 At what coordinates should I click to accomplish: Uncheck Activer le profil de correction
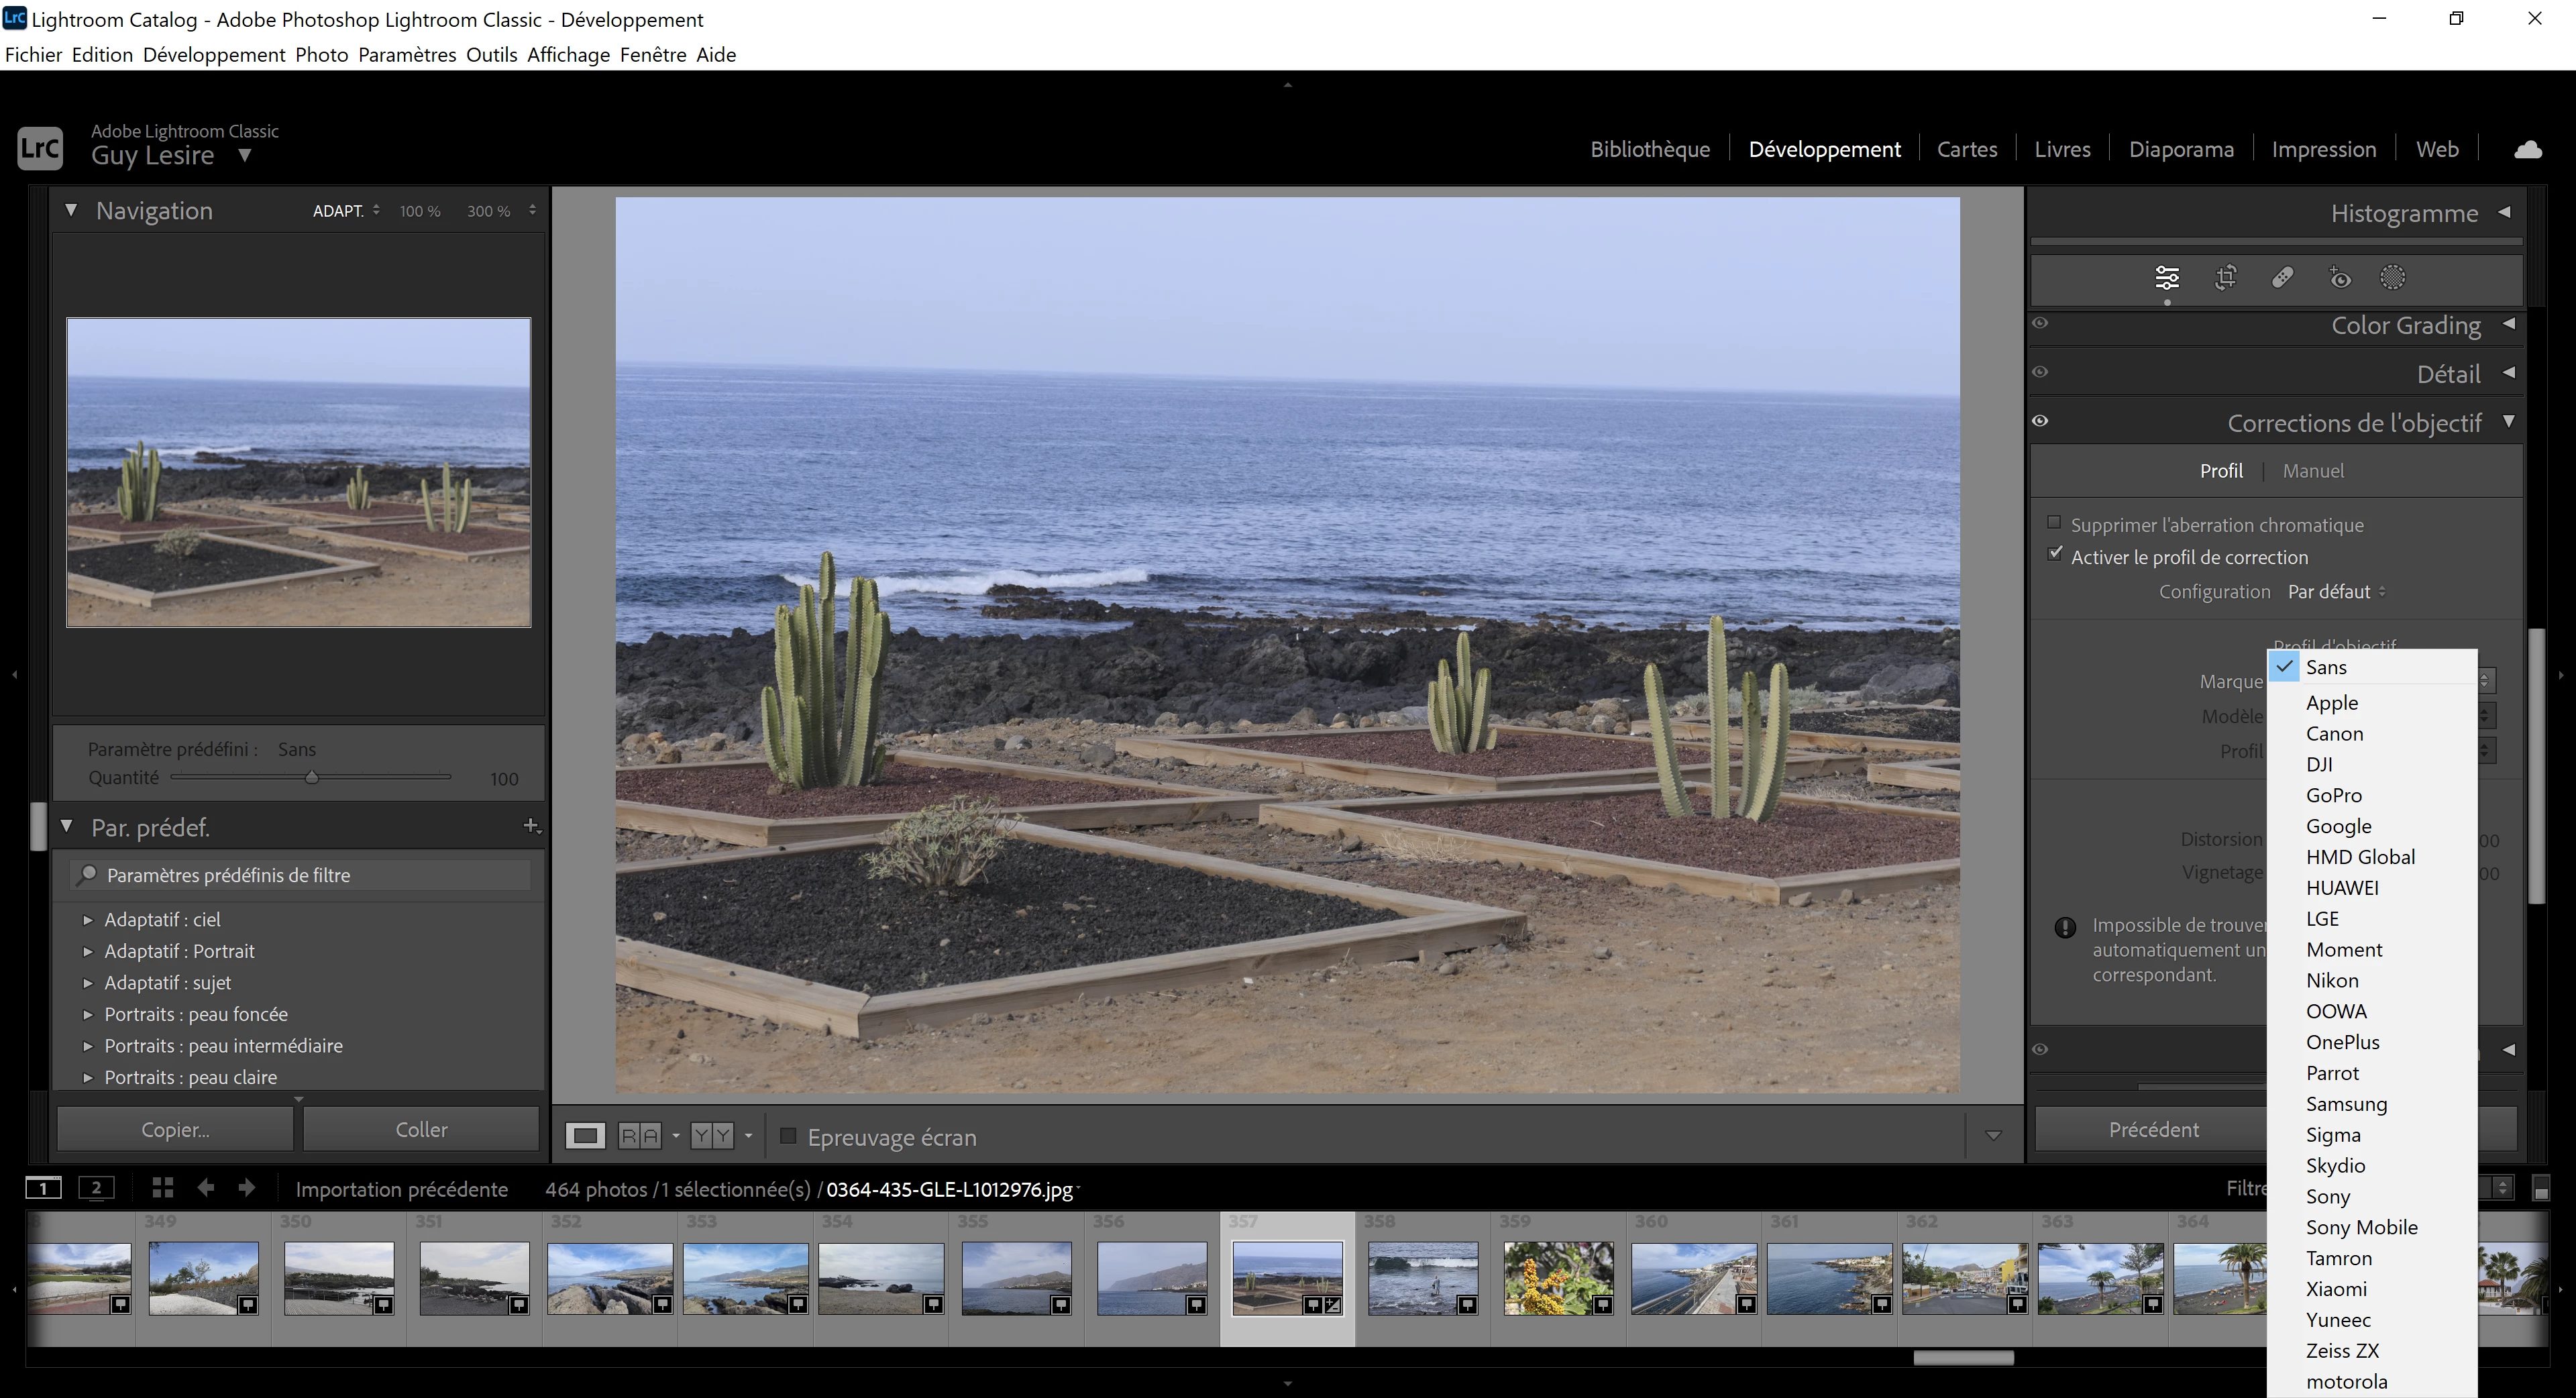(x=2054, y=555)
